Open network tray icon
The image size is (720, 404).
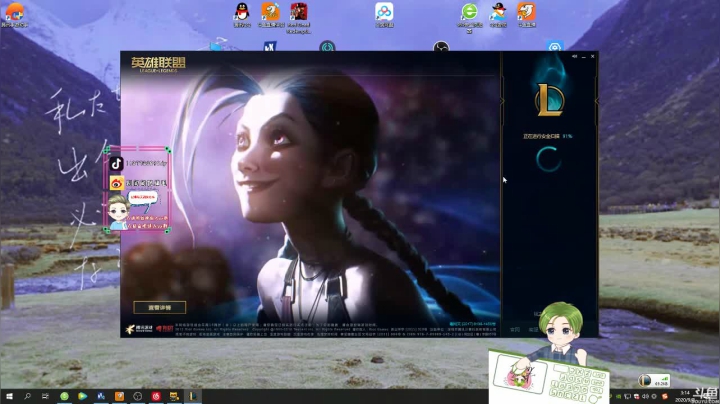(x=627, y=396)
